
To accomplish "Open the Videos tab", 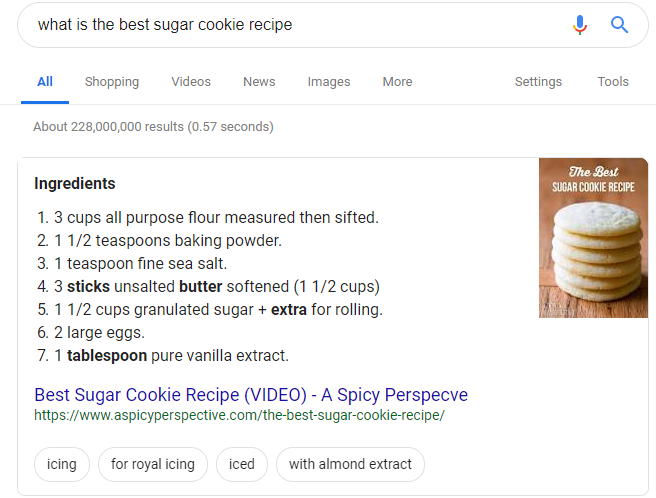I will tap(191, 82).
